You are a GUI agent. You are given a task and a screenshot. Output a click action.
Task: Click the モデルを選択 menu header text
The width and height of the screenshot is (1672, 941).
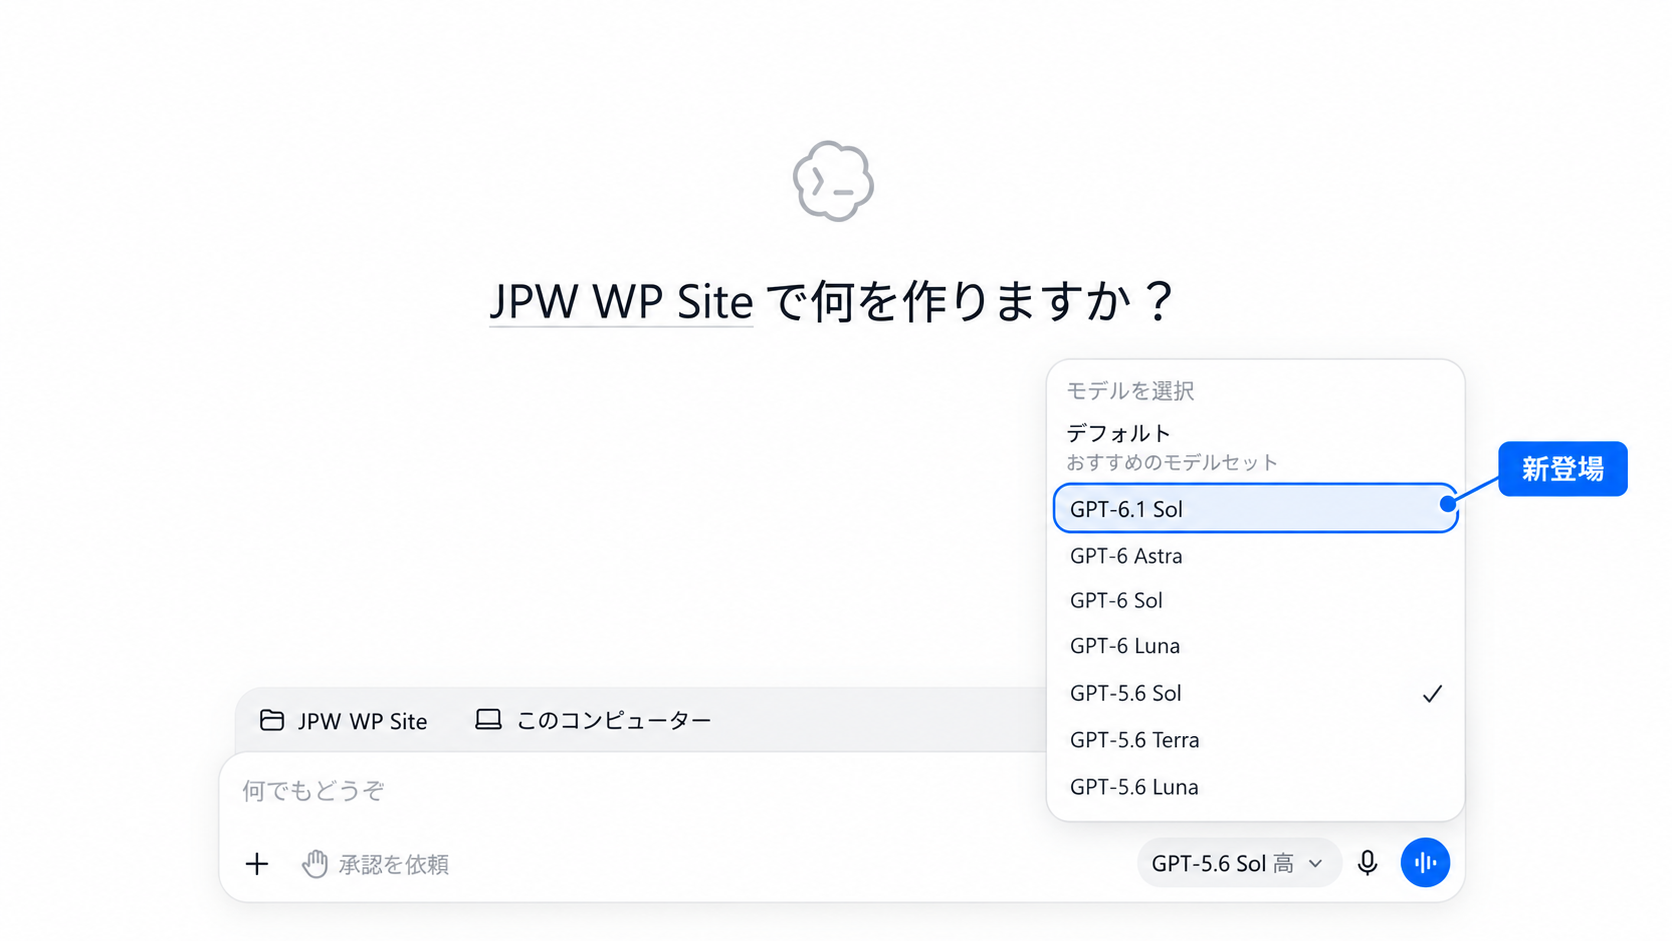pyautogui.click(x=1130, y=390)
